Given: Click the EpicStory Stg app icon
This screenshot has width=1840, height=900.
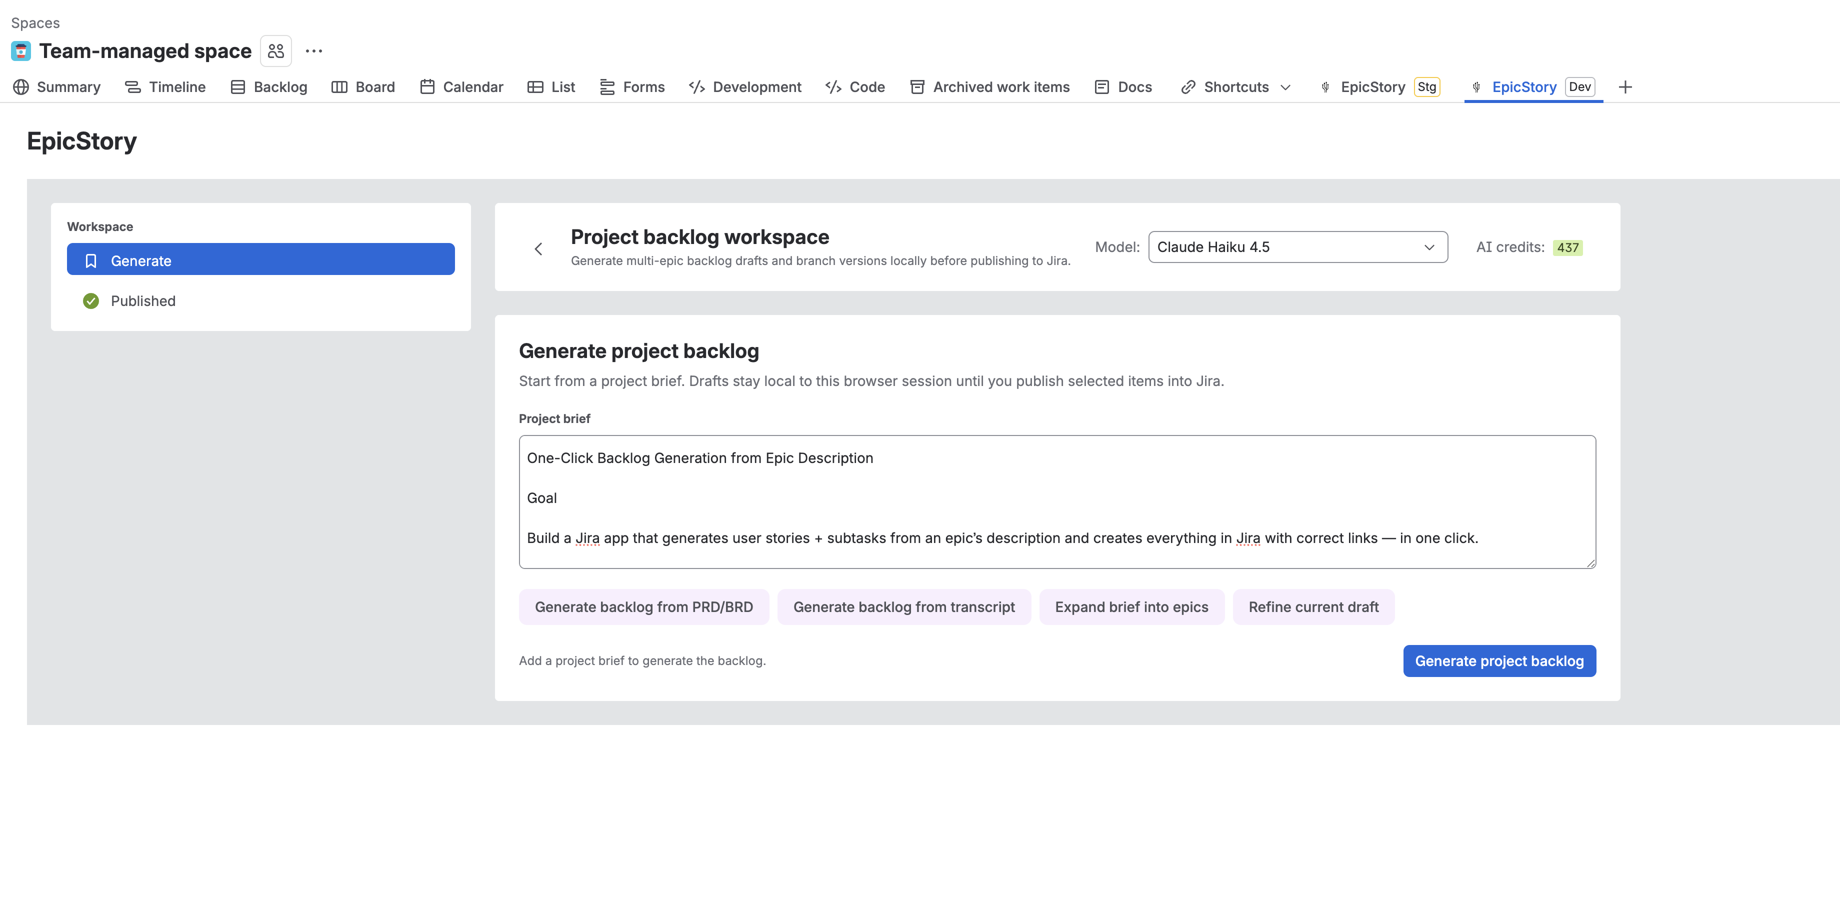Looking at the screenshot, I should (1325, 87).
